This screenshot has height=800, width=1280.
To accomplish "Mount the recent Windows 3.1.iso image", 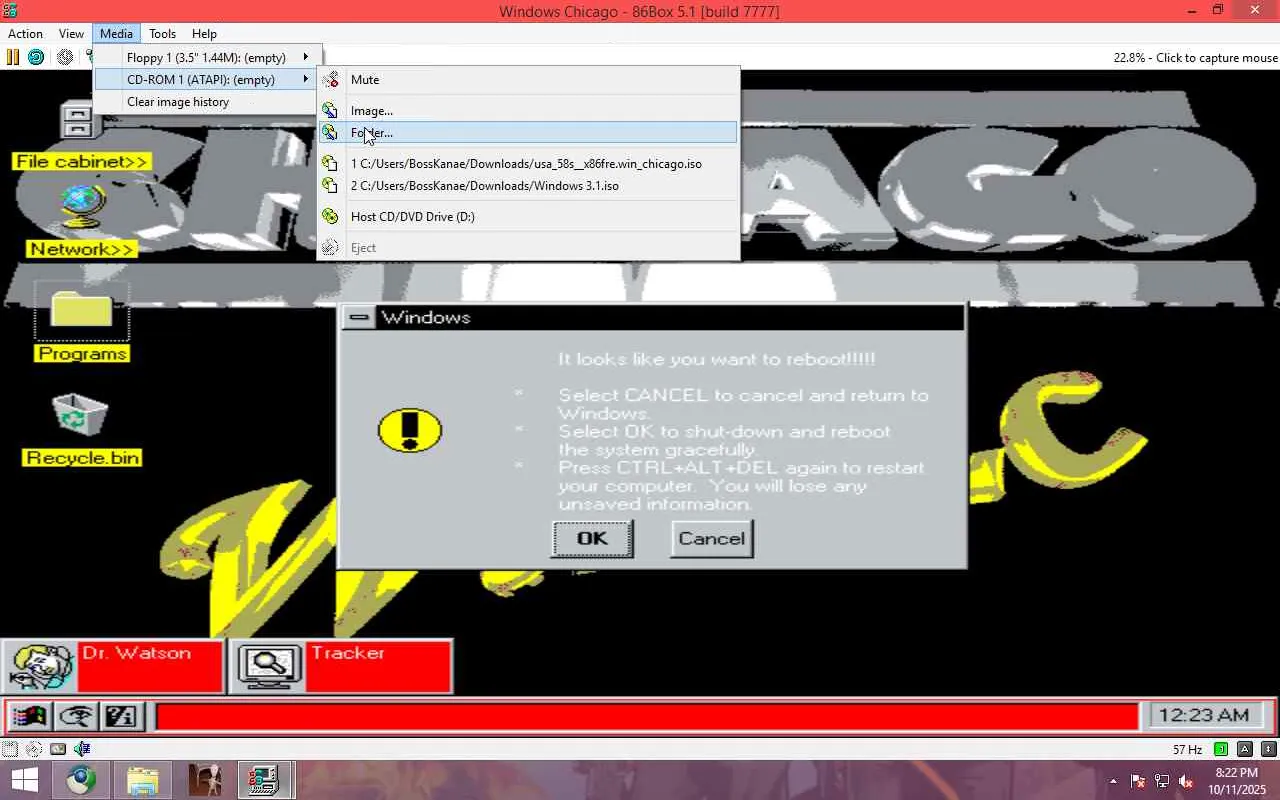I will click(528, 185).
